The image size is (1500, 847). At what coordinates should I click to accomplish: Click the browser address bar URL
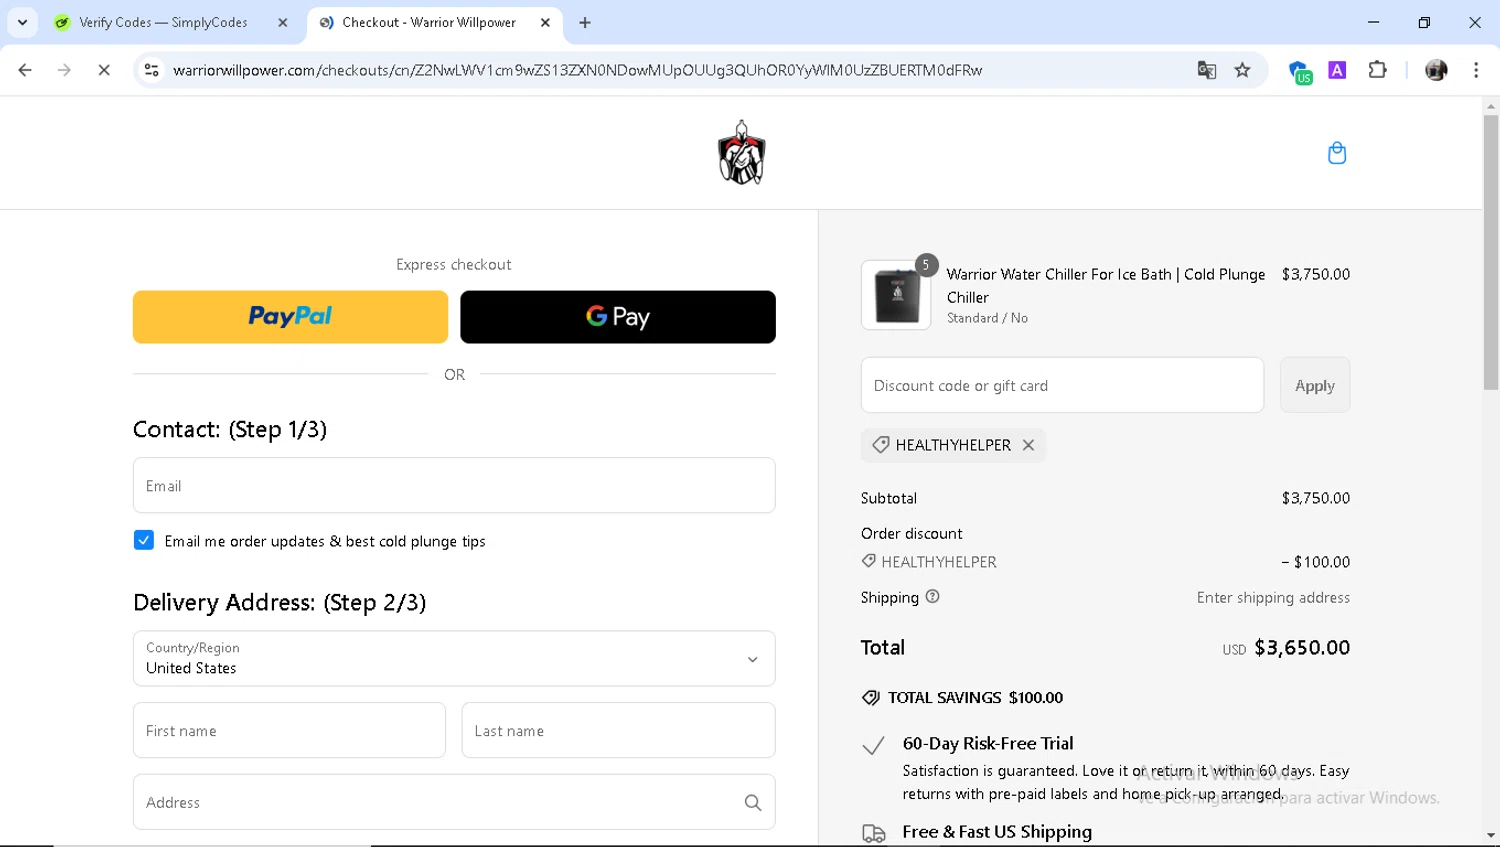pos(577,70)
